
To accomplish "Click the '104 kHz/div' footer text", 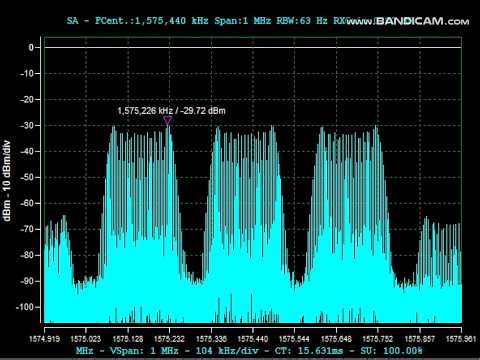I will point(227,351).
